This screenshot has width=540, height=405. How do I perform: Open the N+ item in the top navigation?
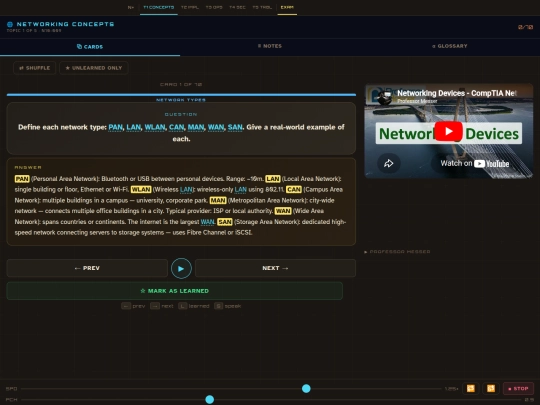tap(131, 7)
